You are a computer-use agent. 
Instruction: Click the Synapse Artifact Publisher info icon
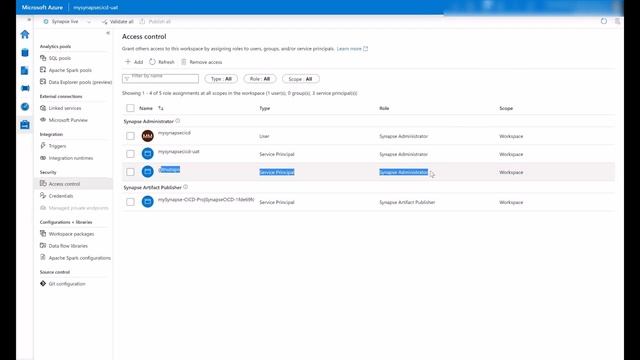pyautogui.click(x=185, y=187)
